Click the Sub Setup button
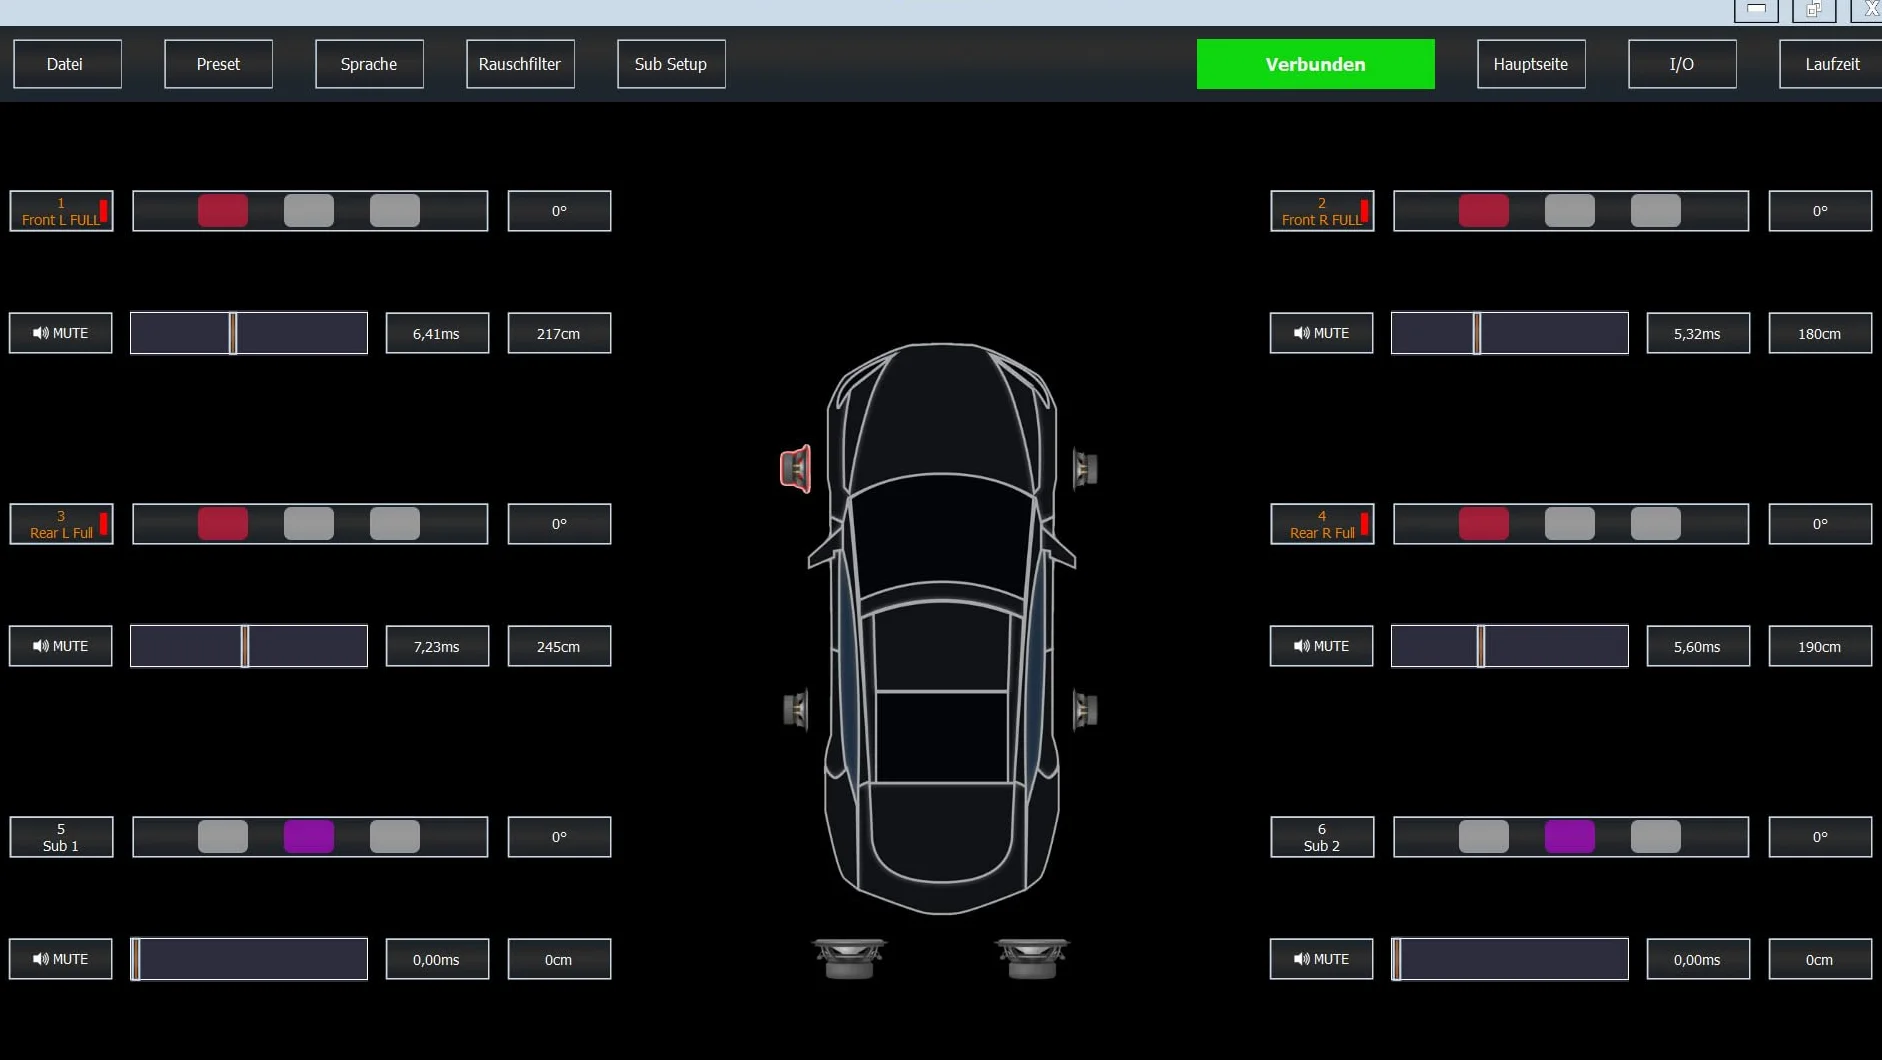 click(x=671, y=64)
